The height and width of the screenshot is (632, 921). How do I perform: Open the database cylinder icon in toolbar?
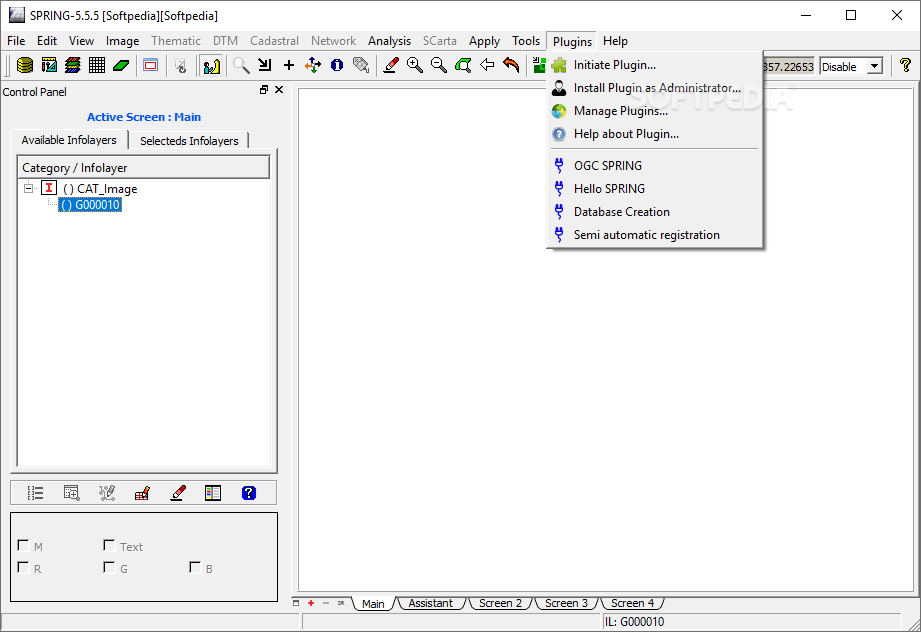click(x=25, y=65)
